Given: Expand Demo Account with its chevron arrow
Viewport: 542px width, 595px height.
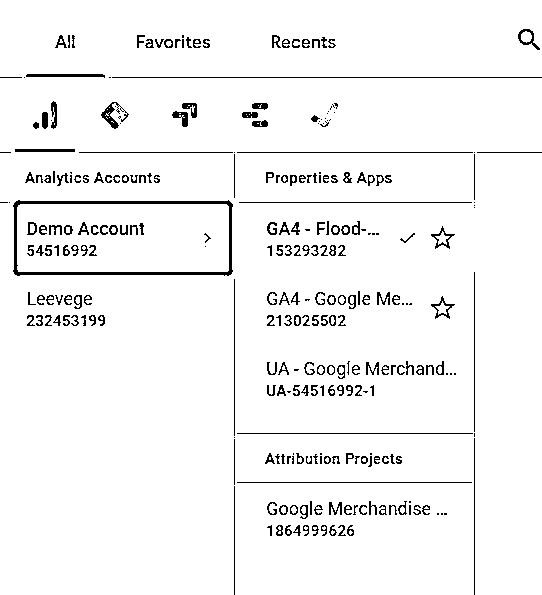Looking at the screenshot, I should point(207,239).
